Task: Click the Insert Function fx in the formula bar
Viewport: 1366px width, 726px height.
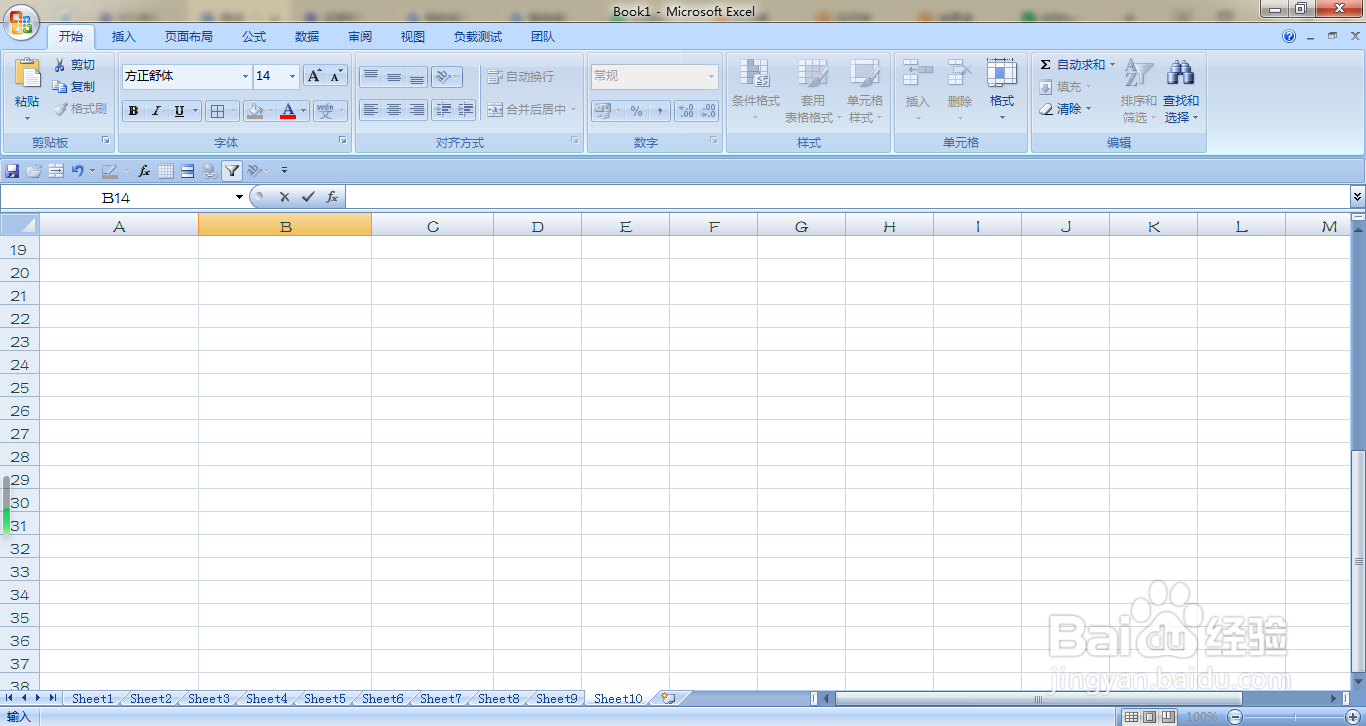Action: (x=332, y=198)
